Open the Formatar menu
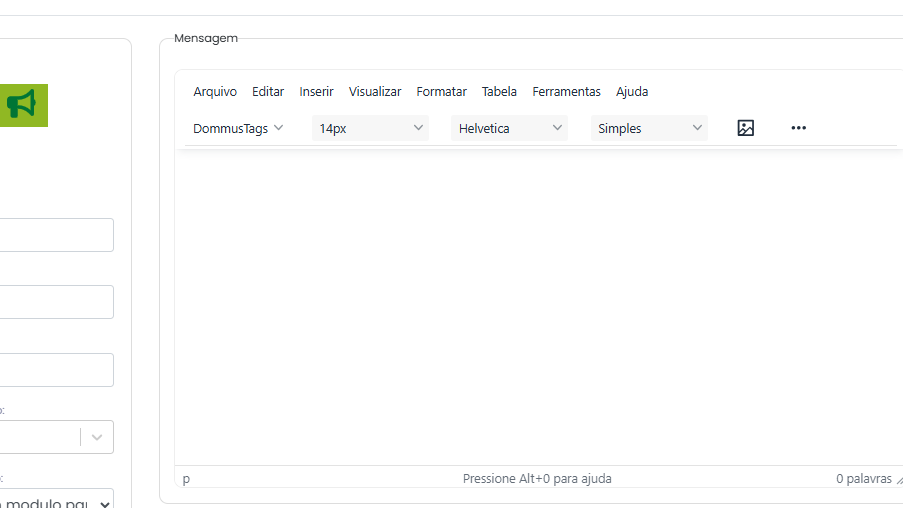 pos(441,91)
